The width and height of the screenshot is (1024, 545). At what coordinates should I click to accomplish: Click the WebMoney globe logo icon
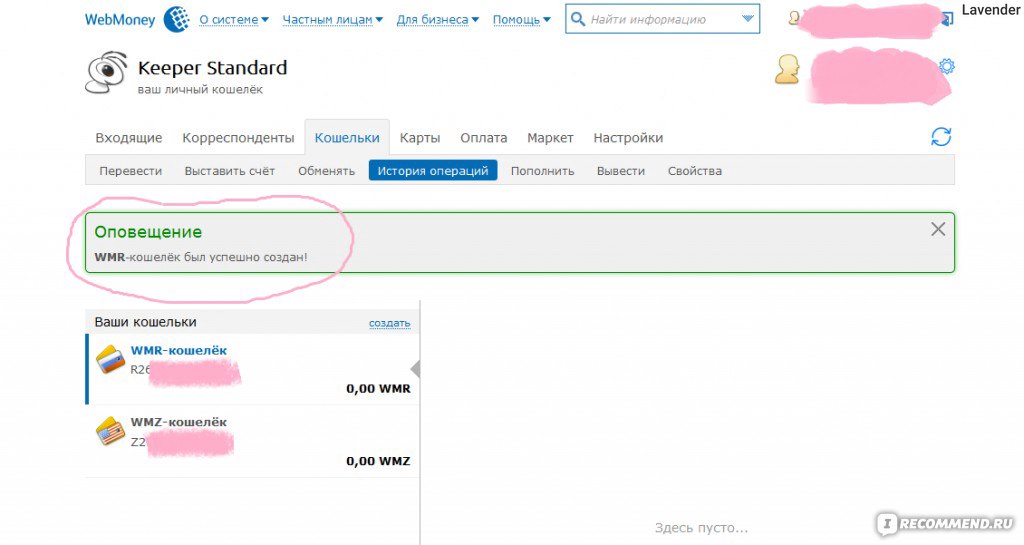(x=176, y=19)
